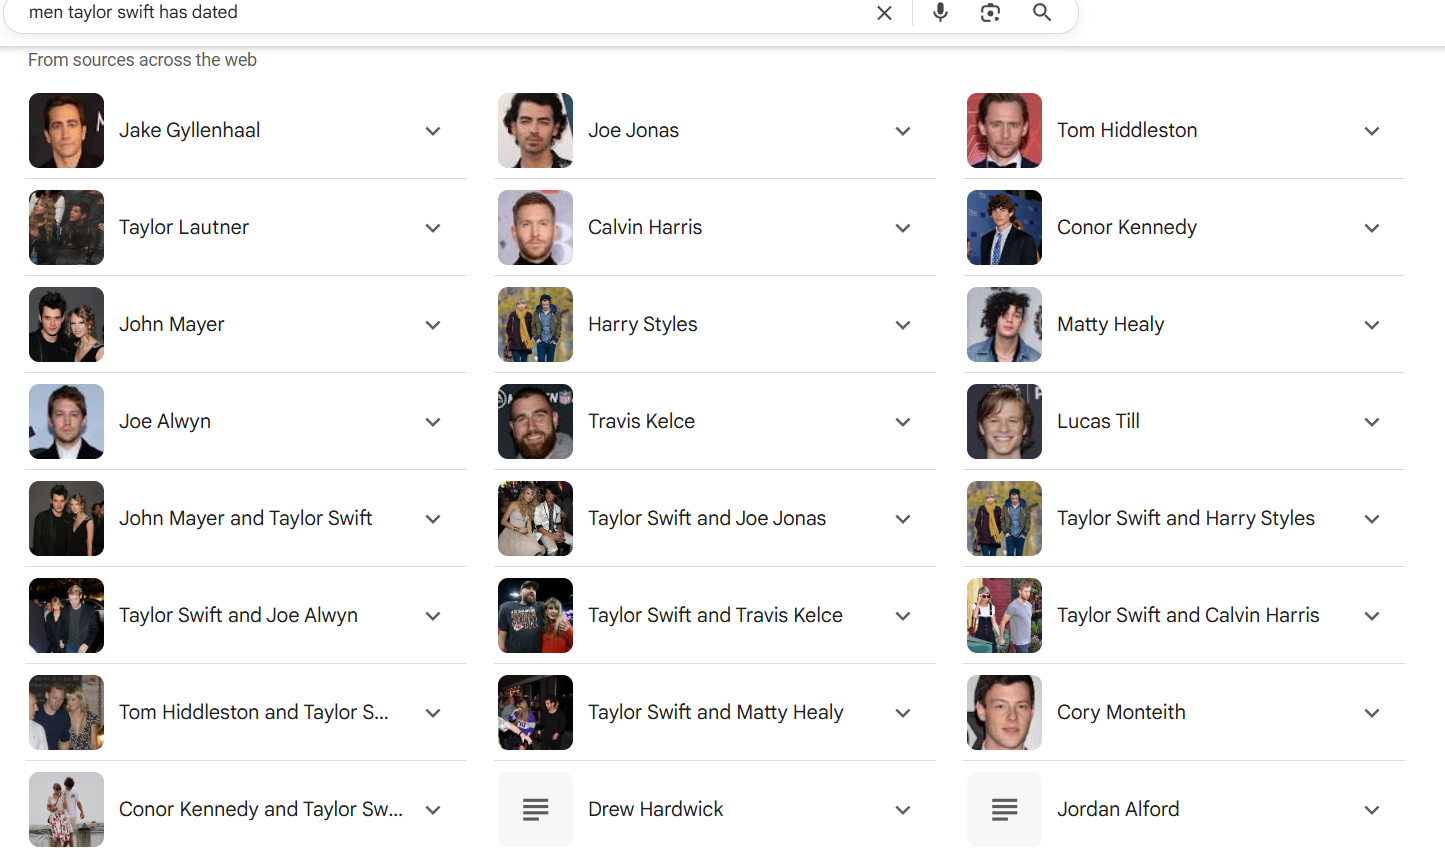This screenshot has height=864, width=1445.
Task: Open Conor Kennedy's photo thumbnail
Action: [1004, 227]
